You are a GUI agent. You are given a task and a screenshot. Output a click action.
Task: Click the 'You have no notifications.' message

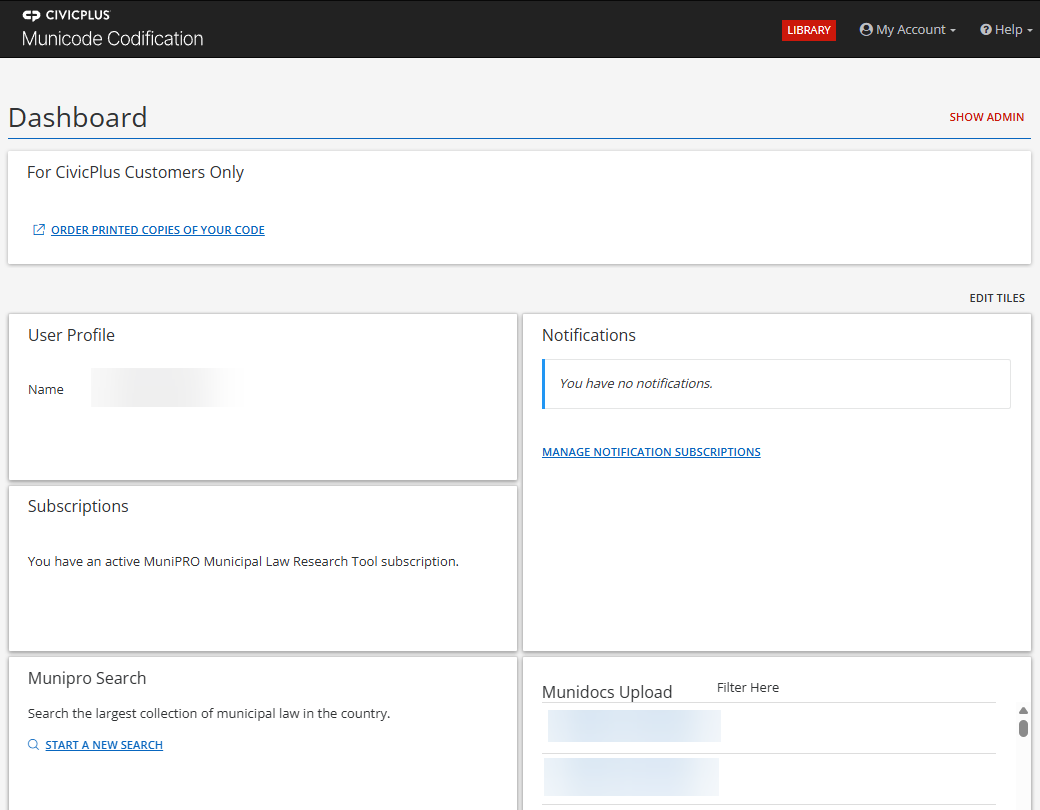coord(635,383)
